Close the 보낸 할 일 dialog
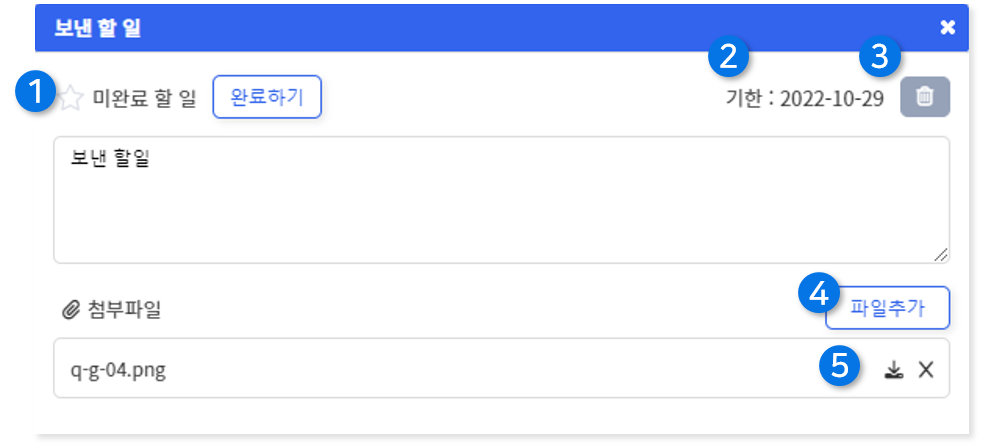The height and width of the screenshot is (447, 982). click(x=948, y=28)
